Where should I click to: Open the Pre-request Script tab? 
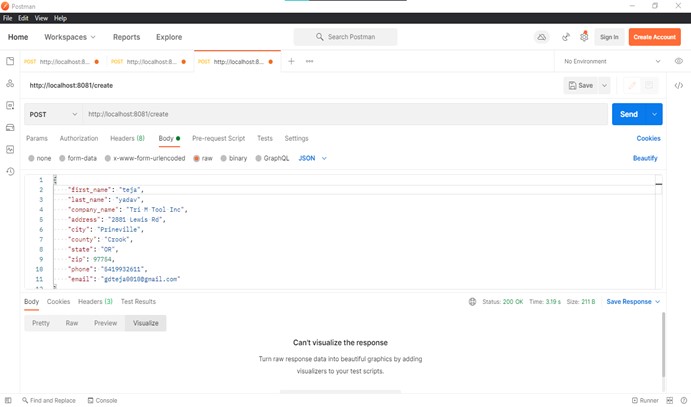pos(218,138)
